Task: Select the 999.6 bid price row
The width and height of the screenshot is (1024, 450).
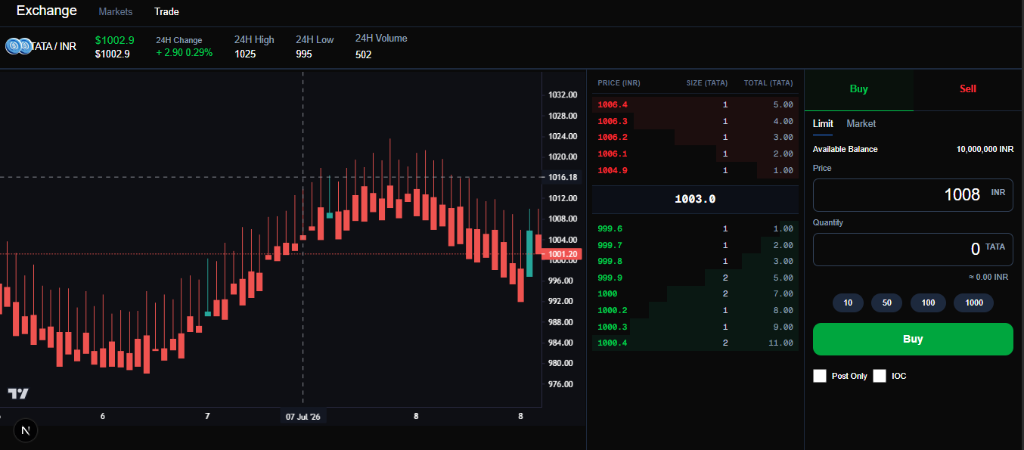Action: tap(695, 229)
